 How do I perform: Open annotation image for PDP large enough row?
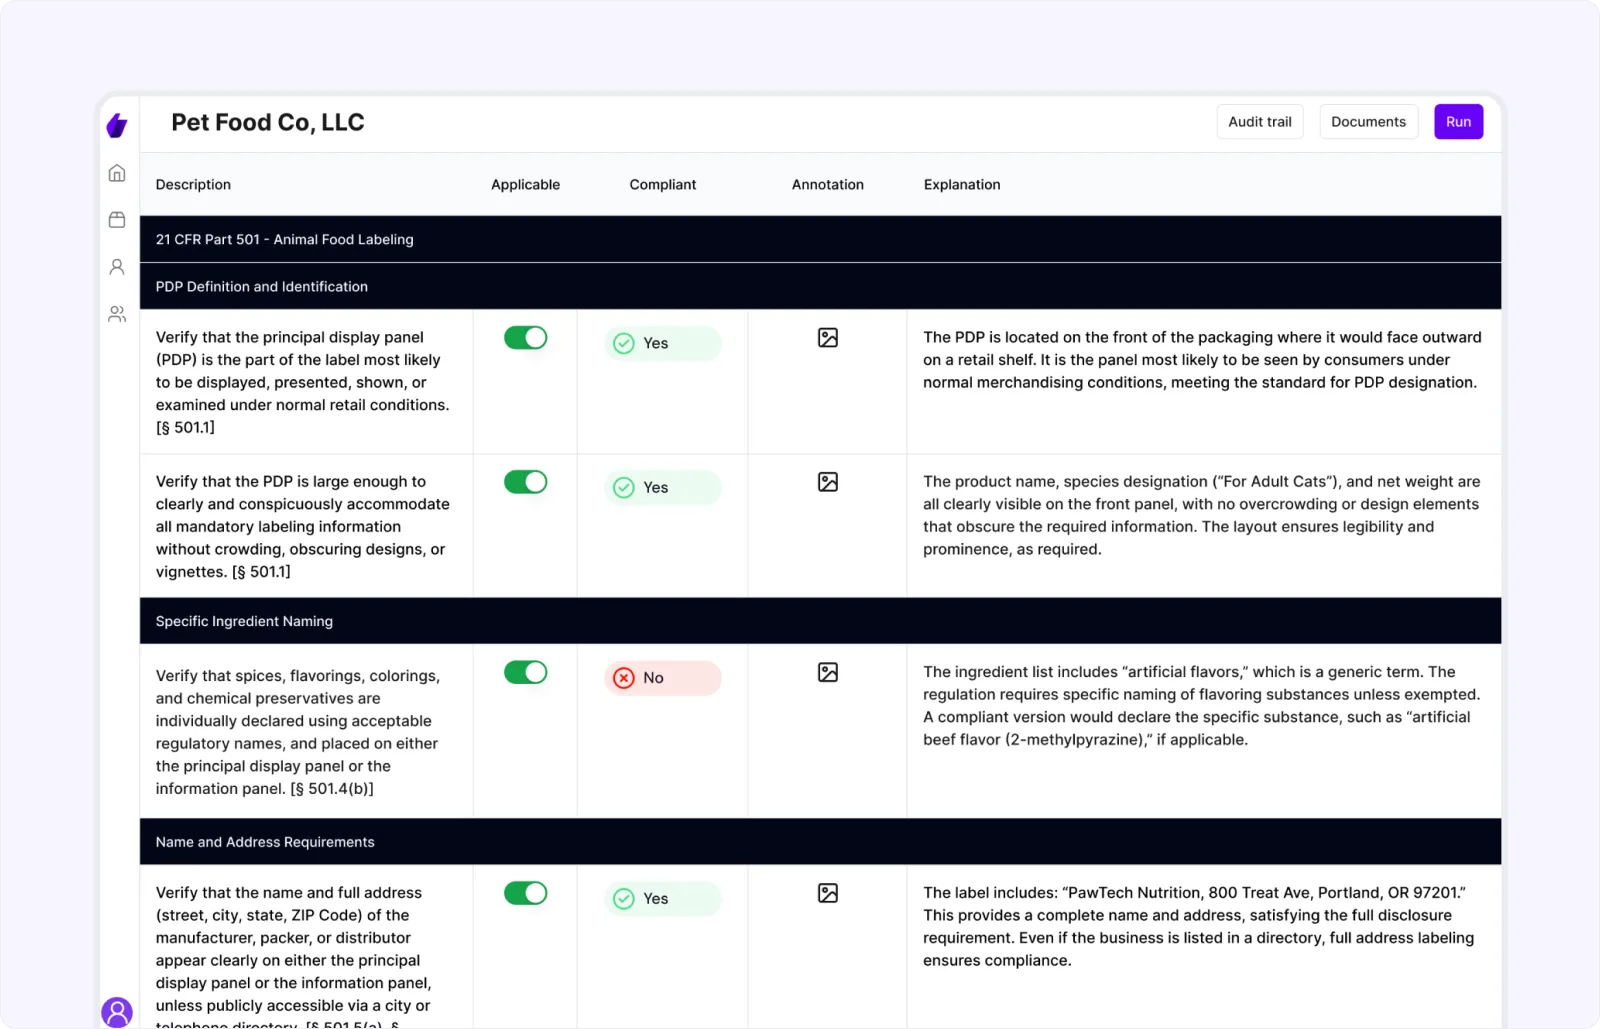pyautogui.click(x=828, y=482)
